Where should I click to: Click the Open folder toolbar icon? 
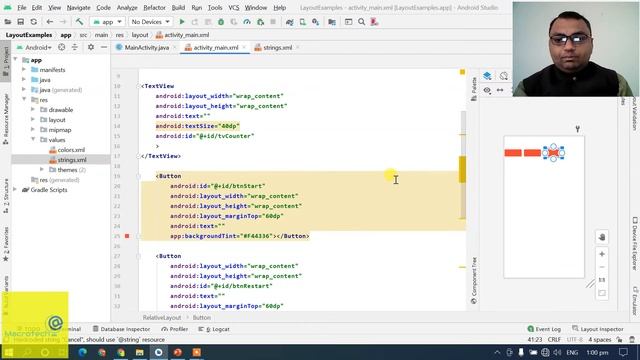pyautogui.click(x=8, y=22)
